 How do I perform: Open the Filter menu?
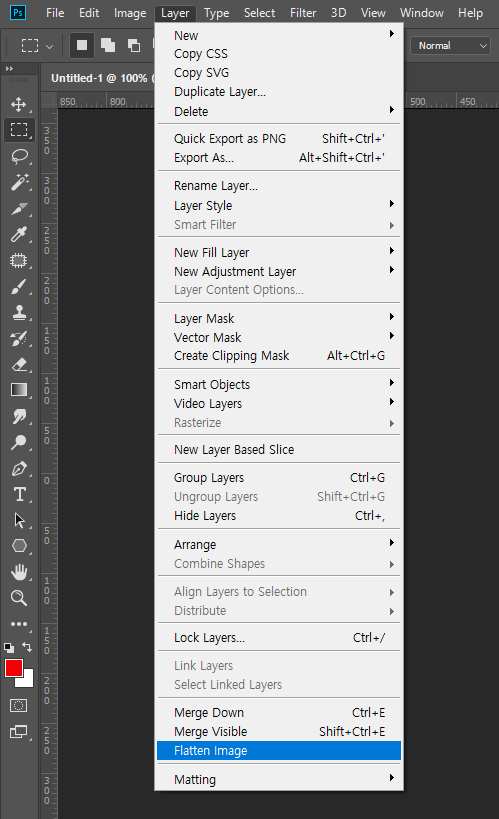[303, 13]
